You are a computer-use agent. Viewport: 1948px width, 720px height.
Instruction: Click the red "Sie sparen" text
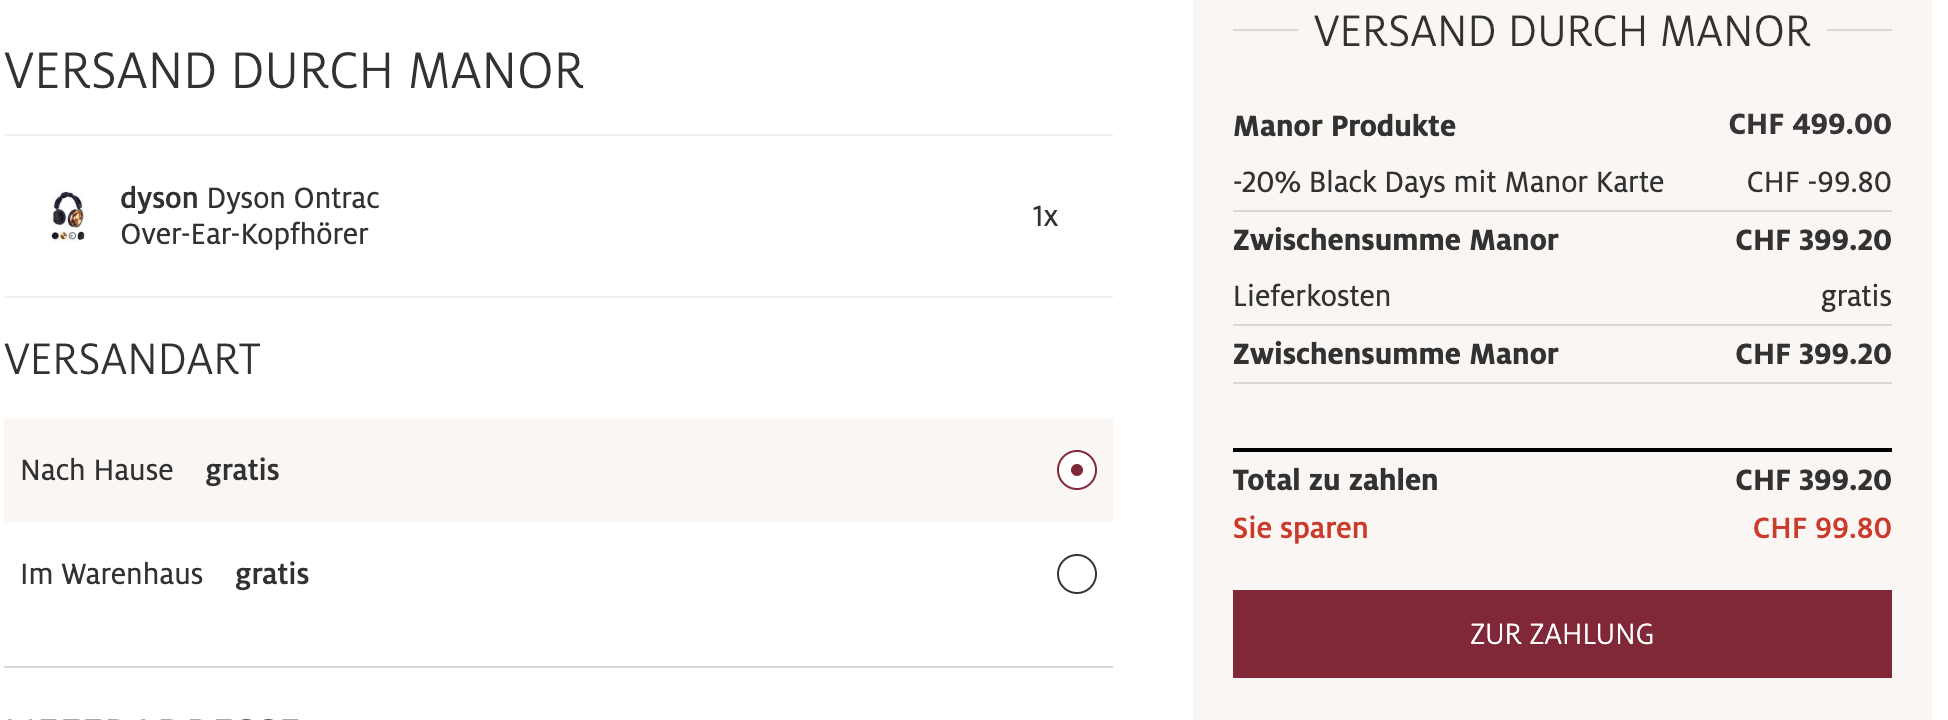coord(1300,528)
